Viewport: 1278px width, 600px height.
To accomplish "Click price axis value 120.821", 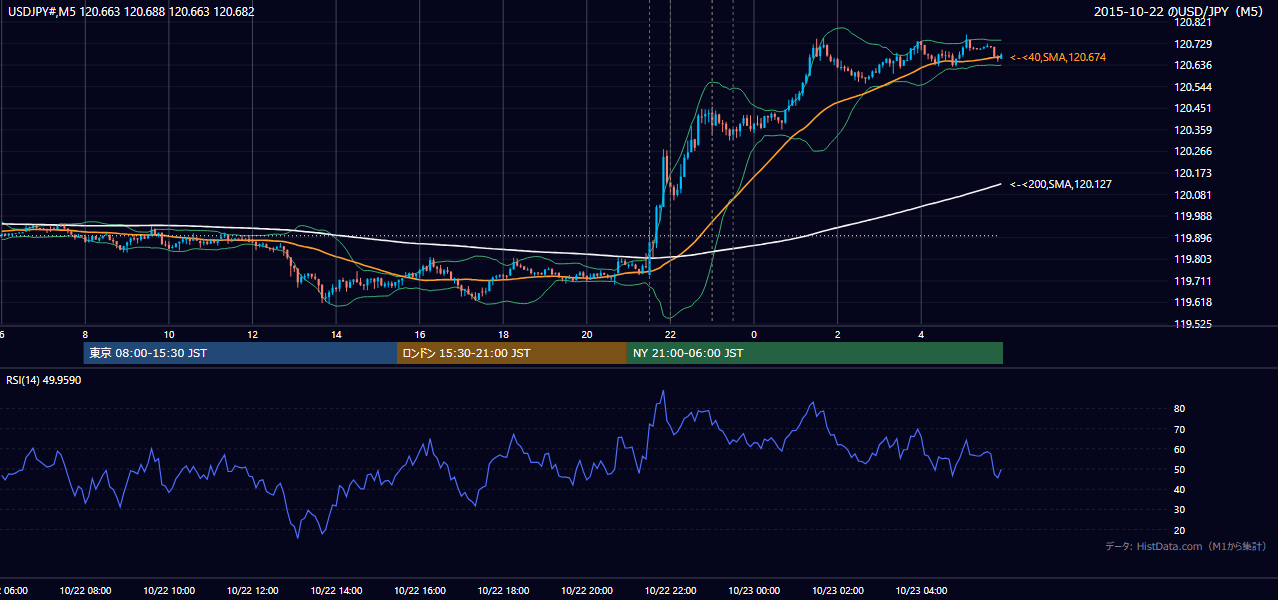I will 1192,22.
